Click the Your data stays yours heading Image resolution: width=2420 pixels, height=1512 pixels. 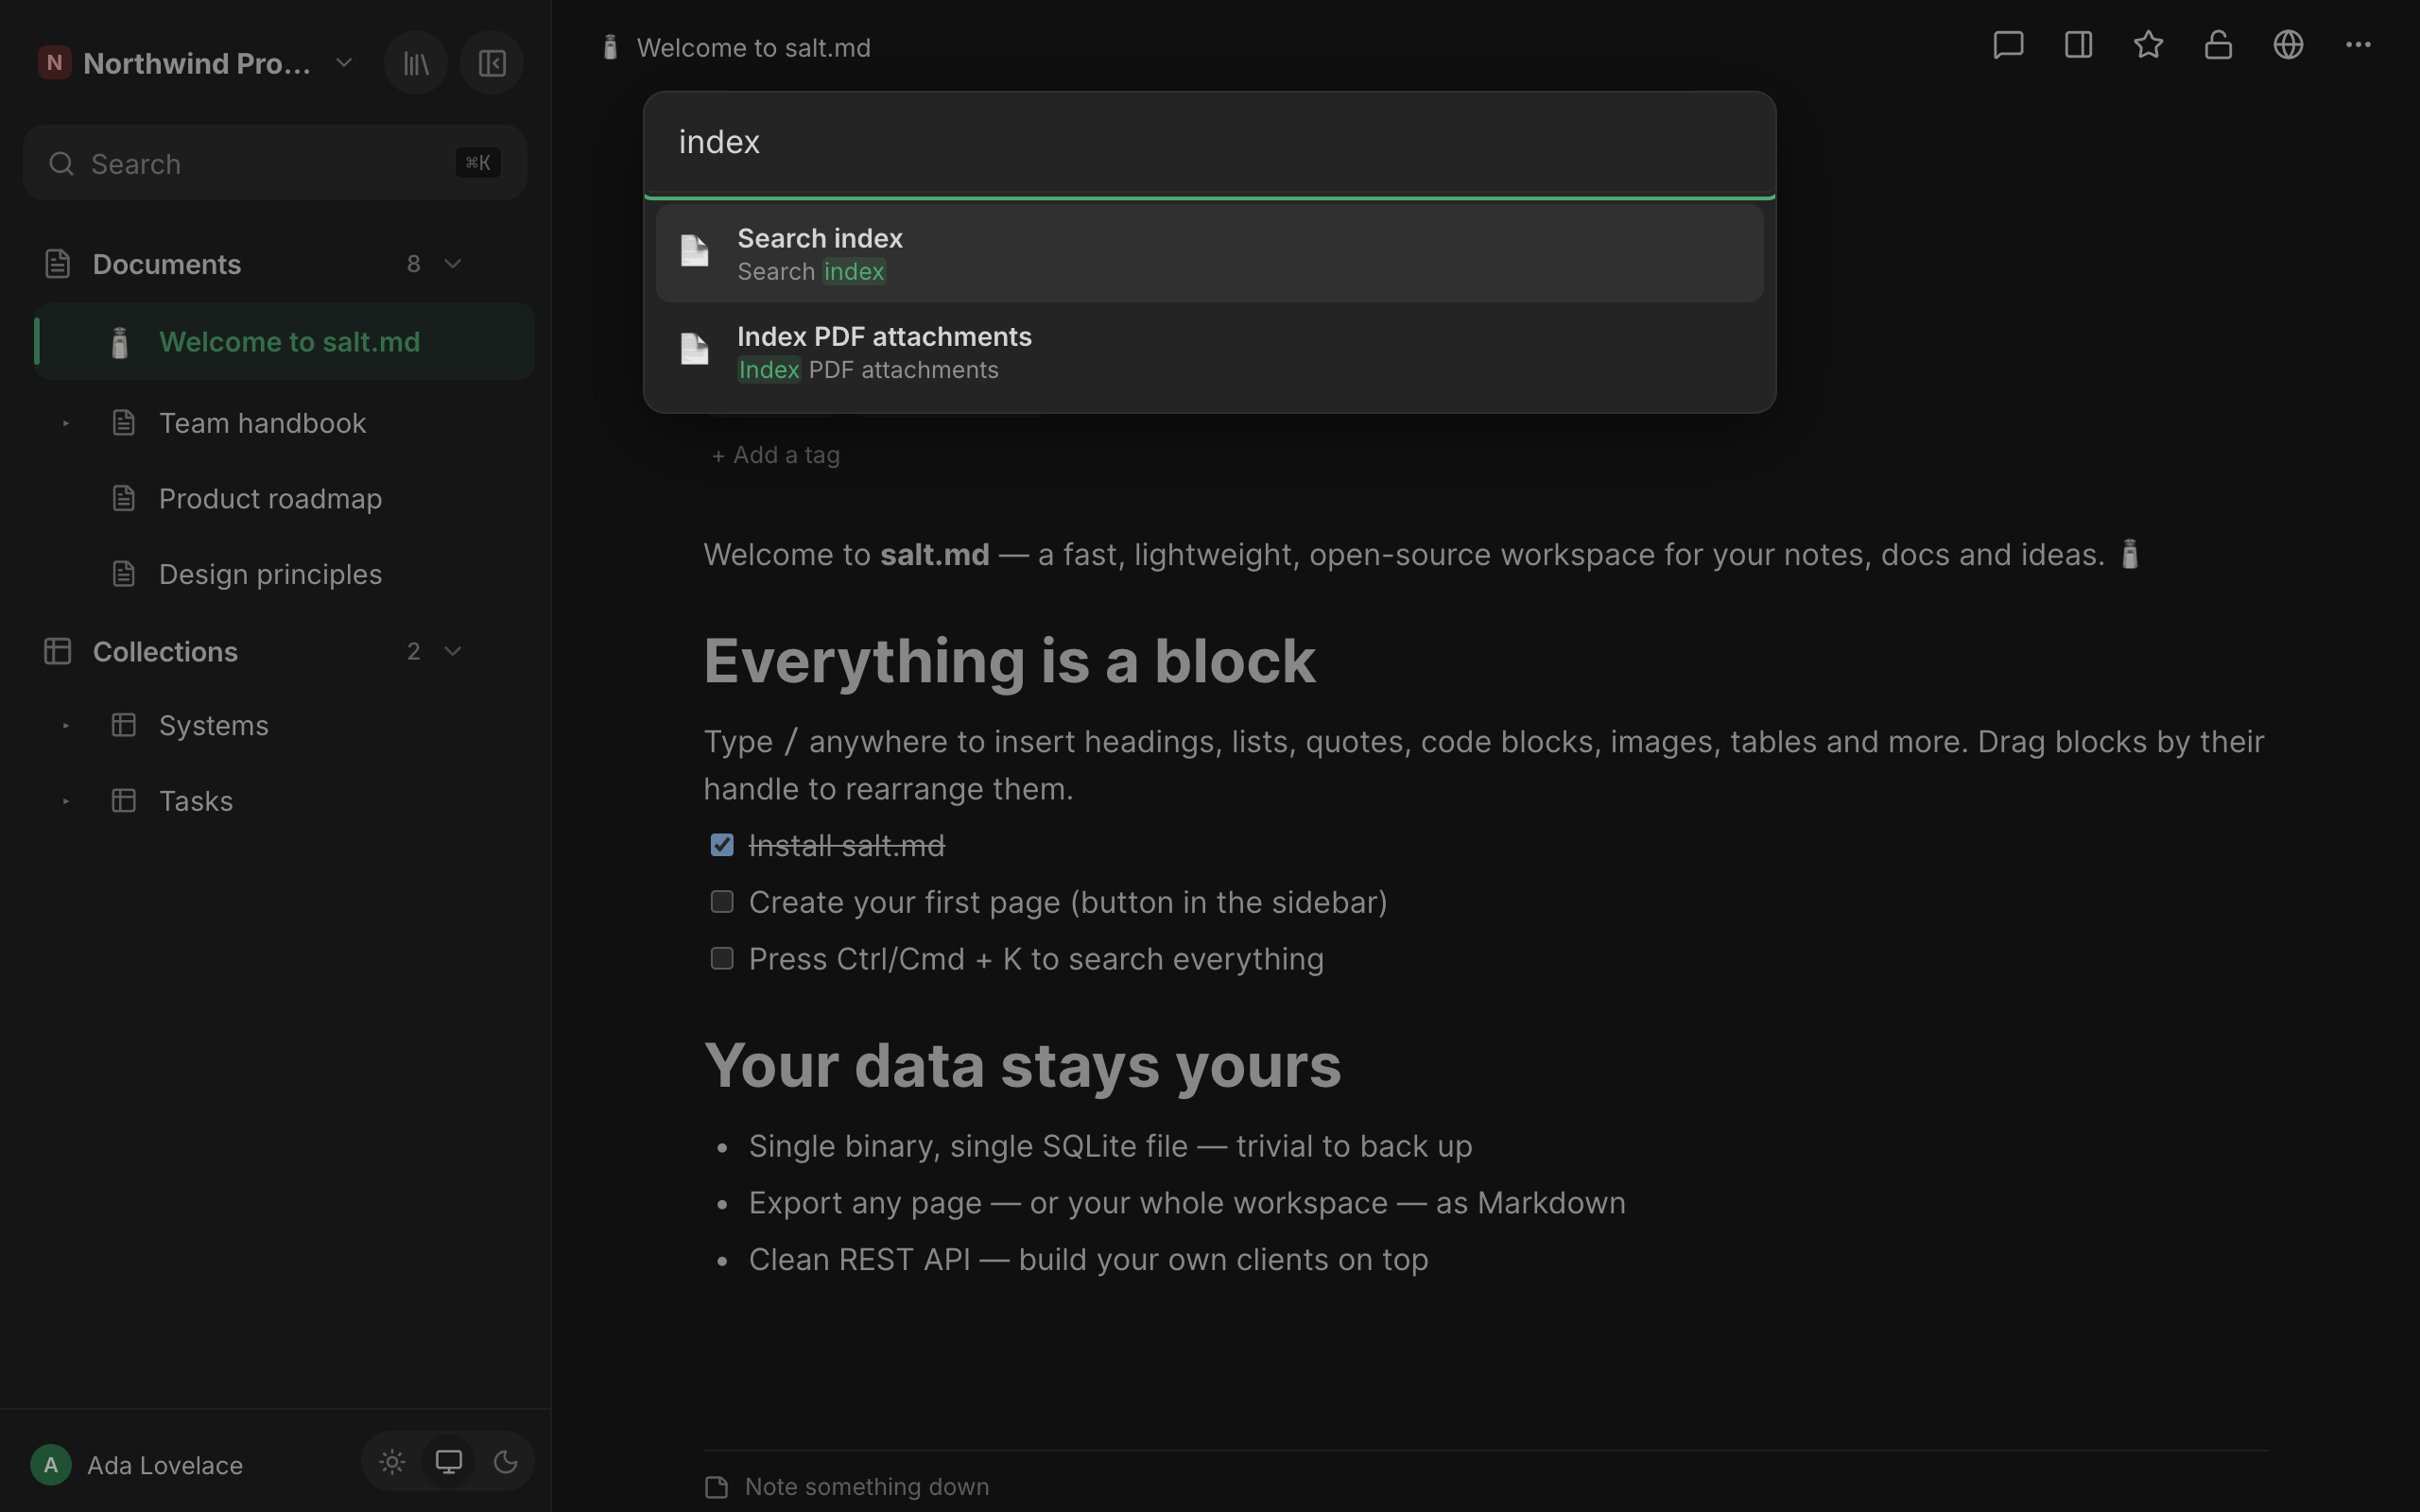(x=1022, y=1065)
